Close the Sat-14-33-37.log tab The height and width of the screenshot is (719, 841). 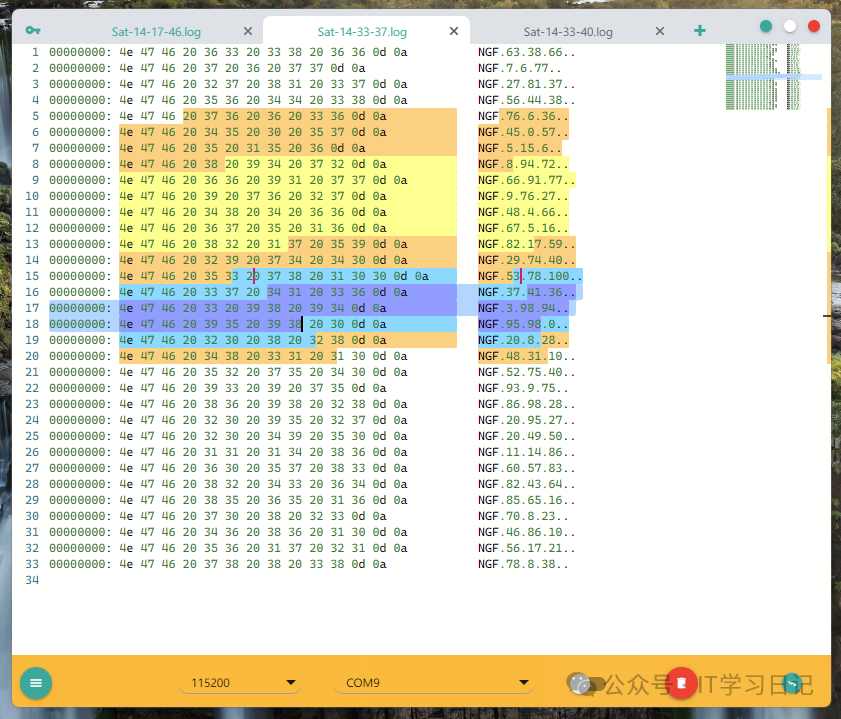[x=453, y=32]
